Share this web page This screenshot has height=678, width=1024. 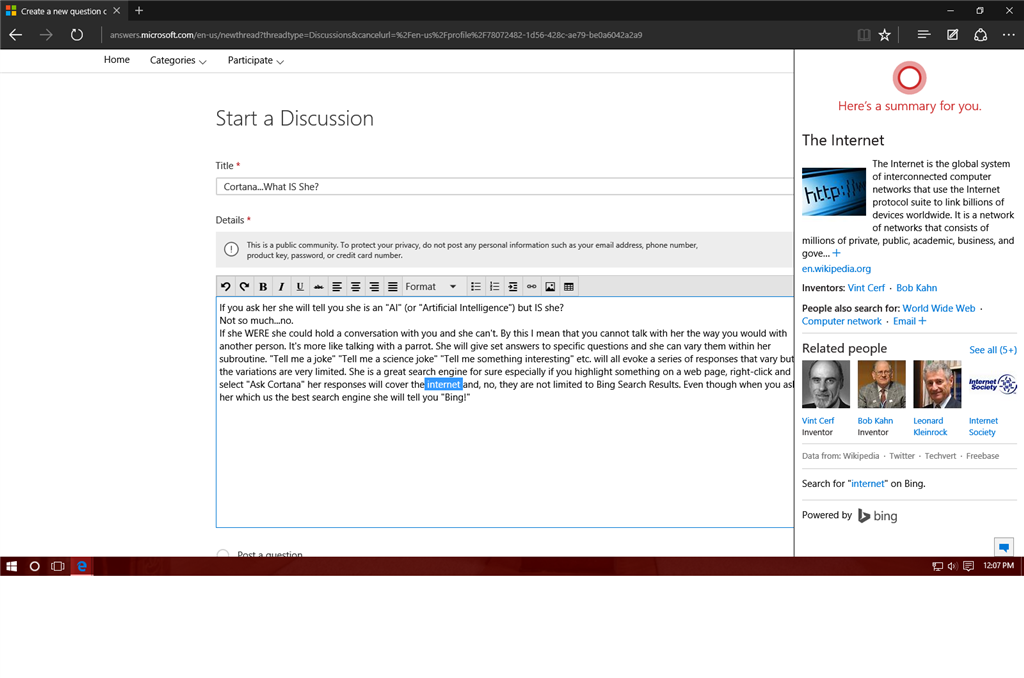point(980,35)
